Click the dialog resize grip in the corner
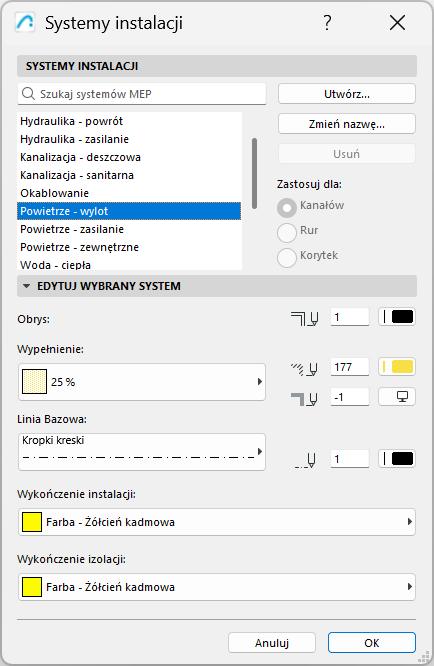The image size is (434, 666). point(423,656)
